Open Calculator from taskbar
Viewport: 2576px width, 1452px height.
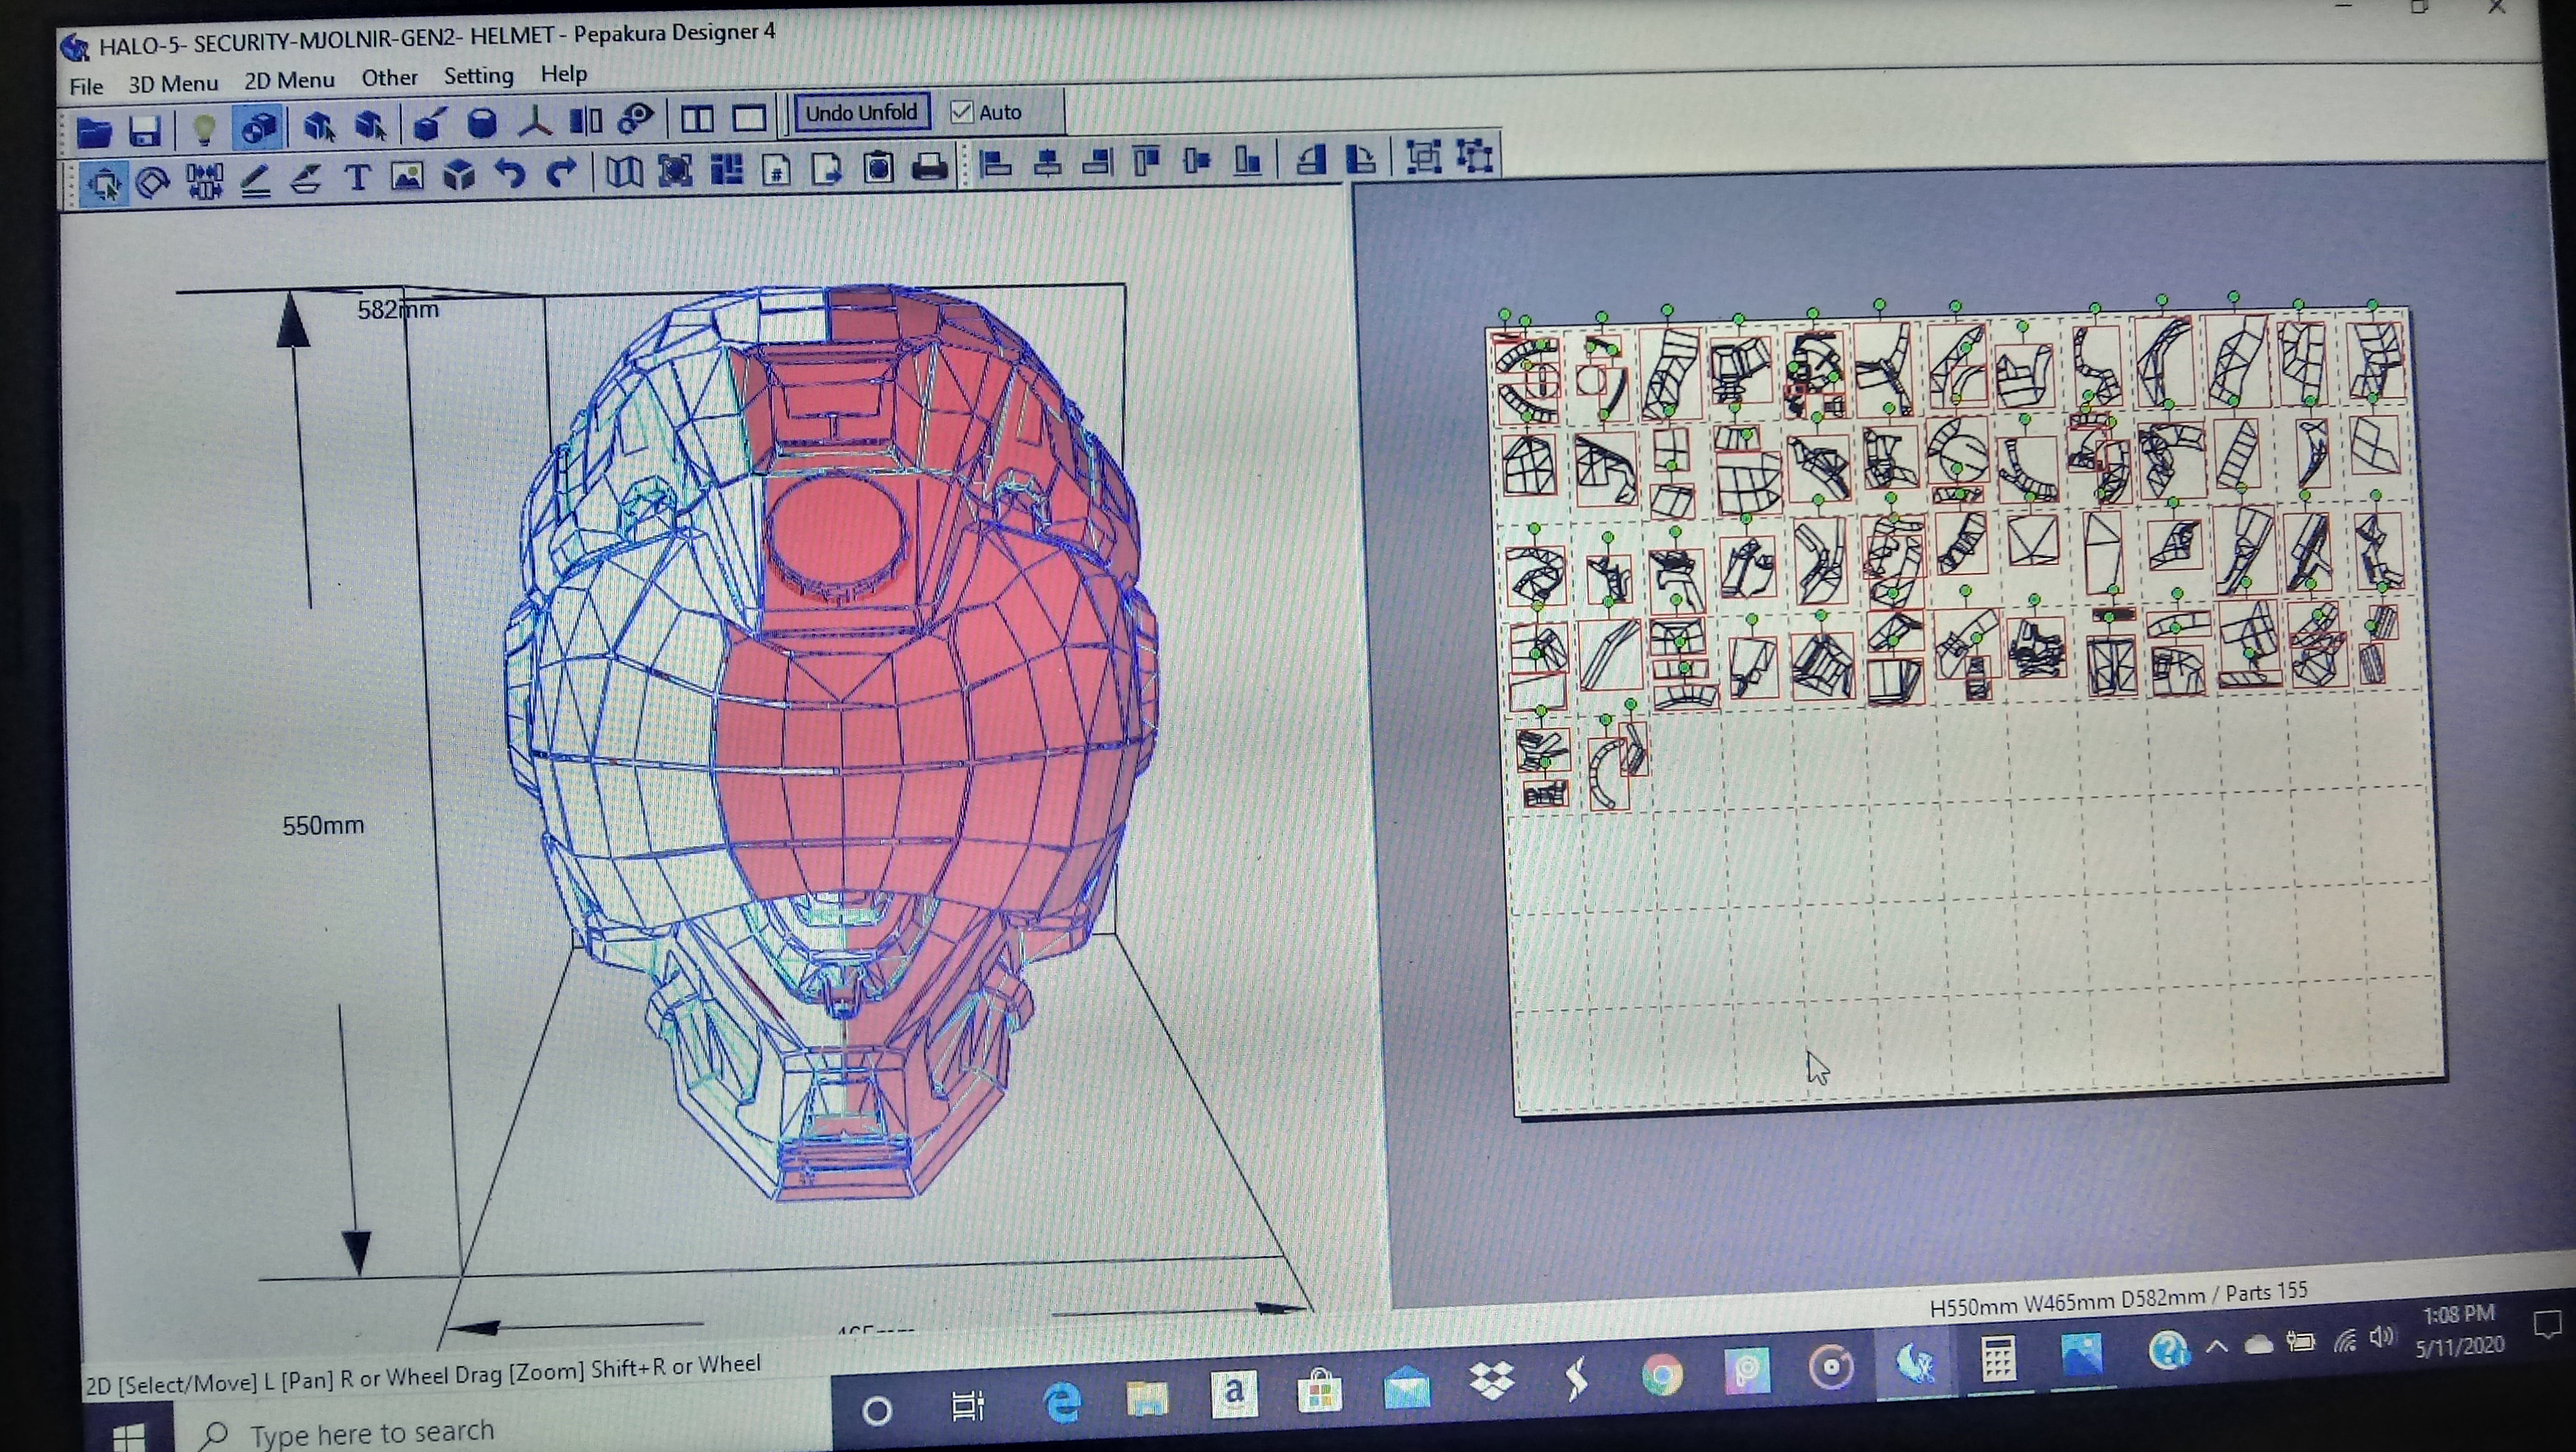pos(1997,1360)
